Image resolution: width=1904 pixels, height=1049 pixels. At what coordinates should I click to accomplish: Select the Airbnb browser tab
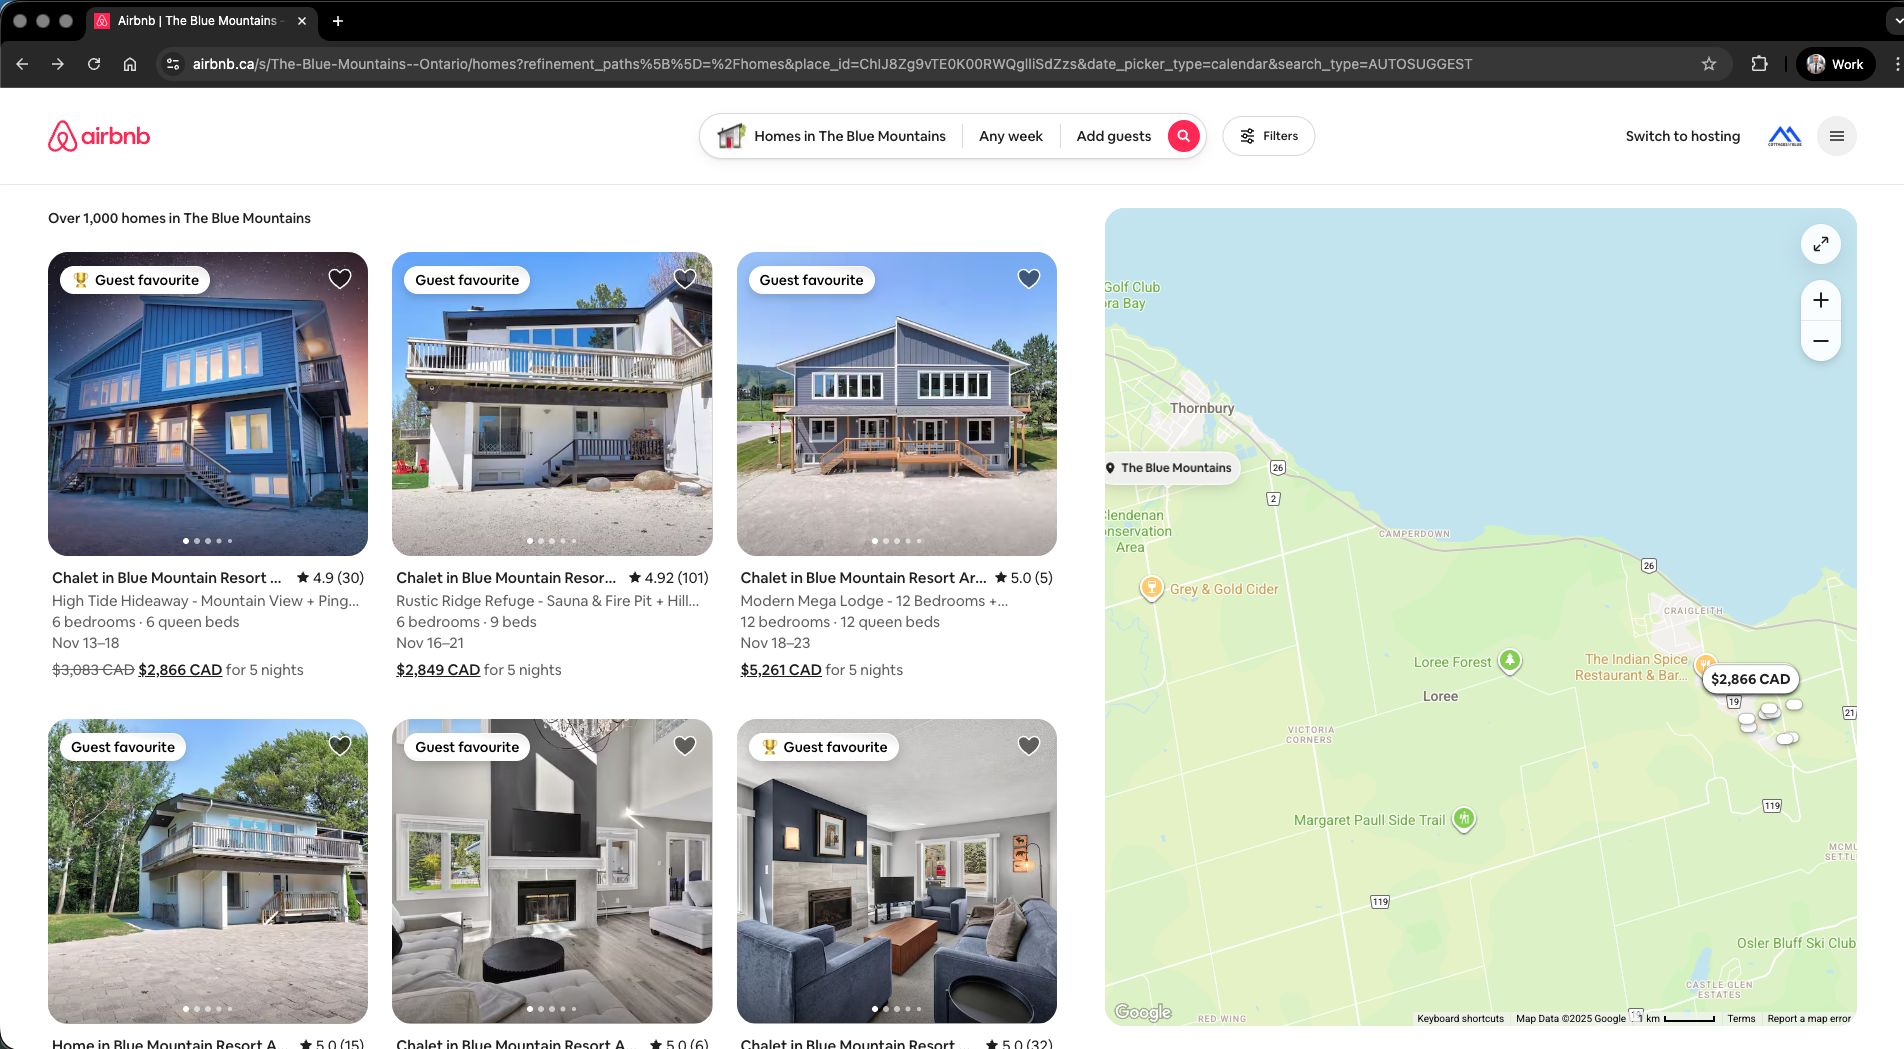[197, 21]
